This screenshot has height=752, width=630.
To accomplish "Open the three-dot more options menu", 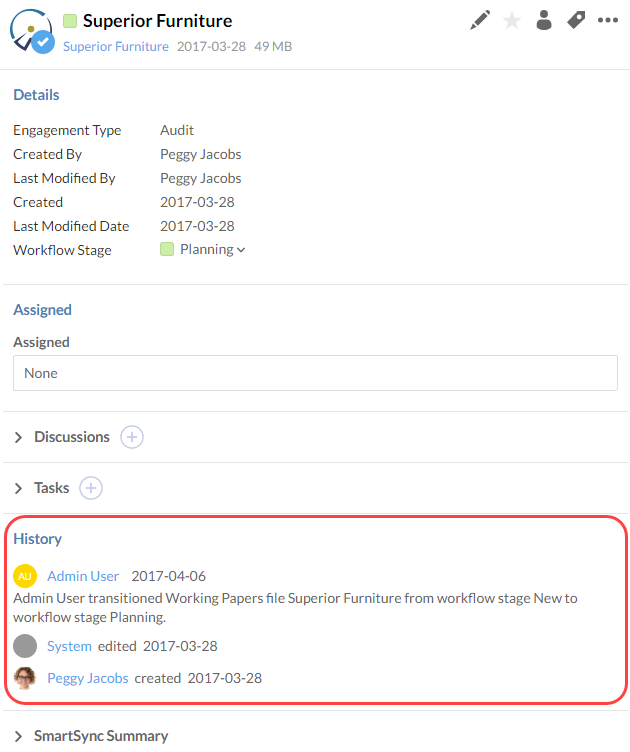I will pos(607,20).
